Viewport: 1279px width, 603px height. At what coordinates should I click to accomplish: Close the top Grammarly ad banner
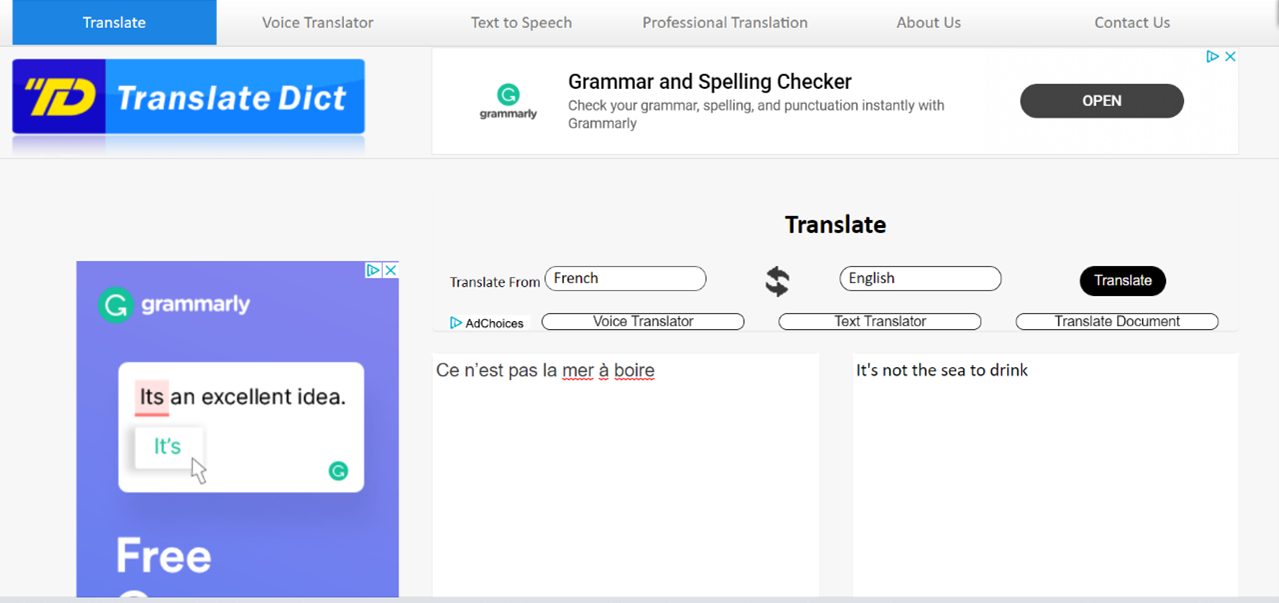1230,57
